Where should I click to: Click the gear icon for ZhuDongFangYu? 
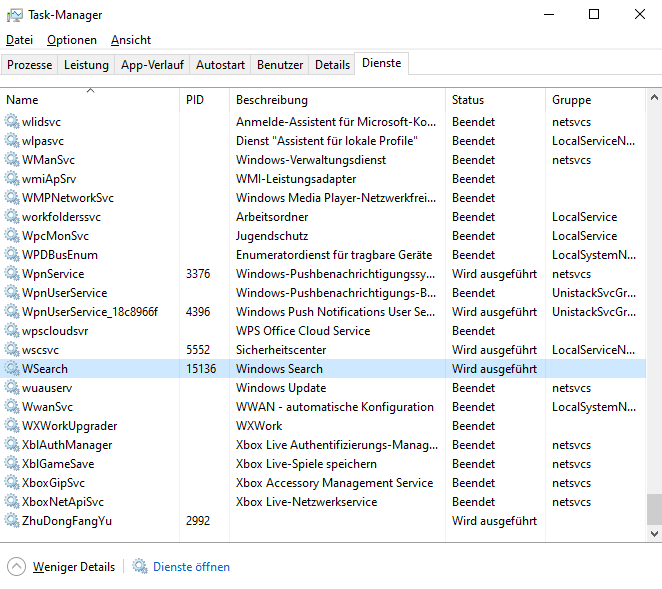[12, 521]
